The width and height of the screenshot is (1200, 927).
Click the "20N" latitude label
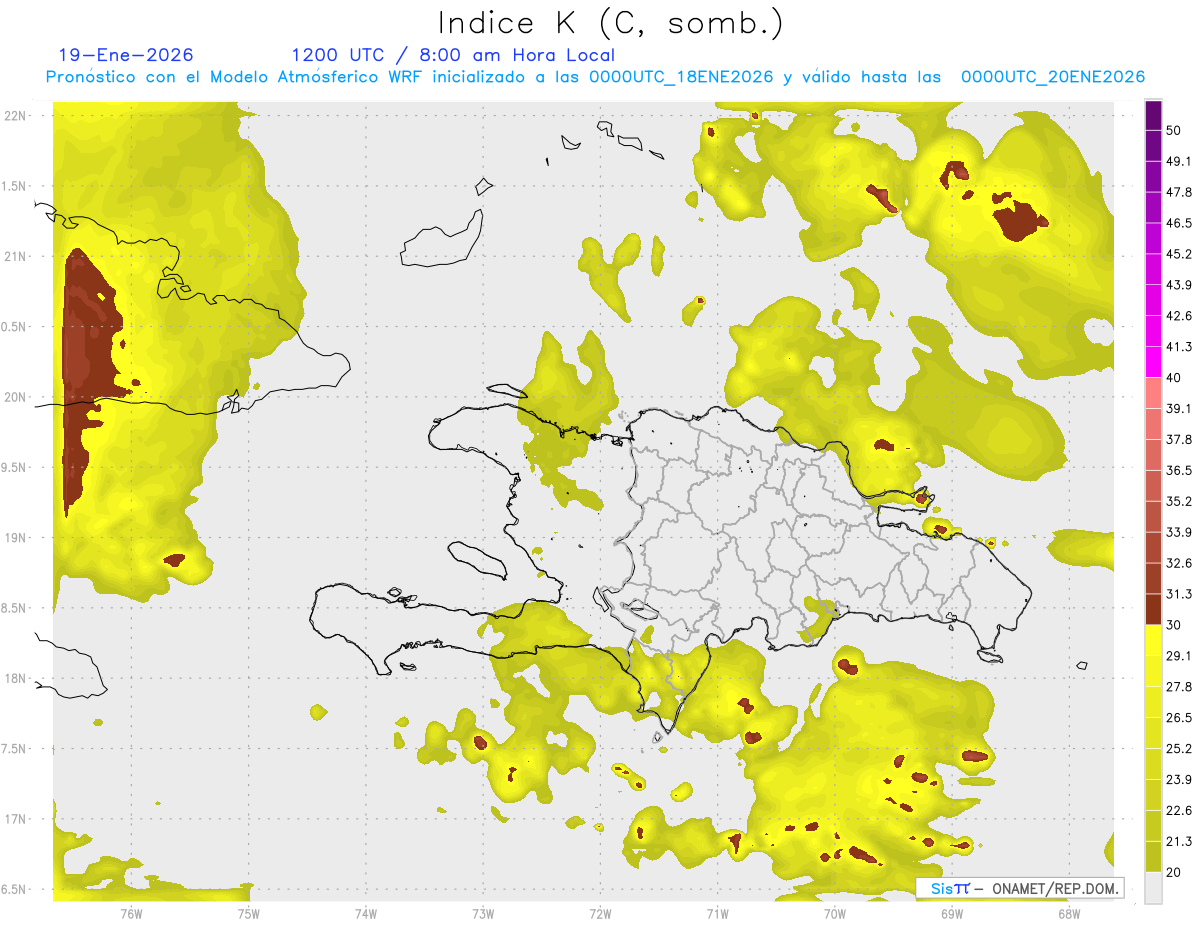tap(15, 397)
